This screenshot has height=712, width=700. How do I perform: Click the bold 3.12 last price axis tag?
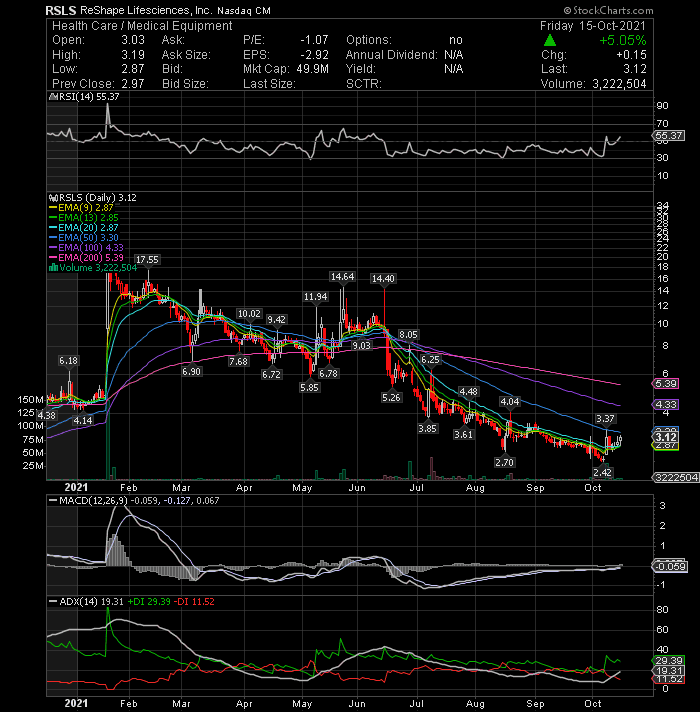pyautogui.click(x=666, y=437)
